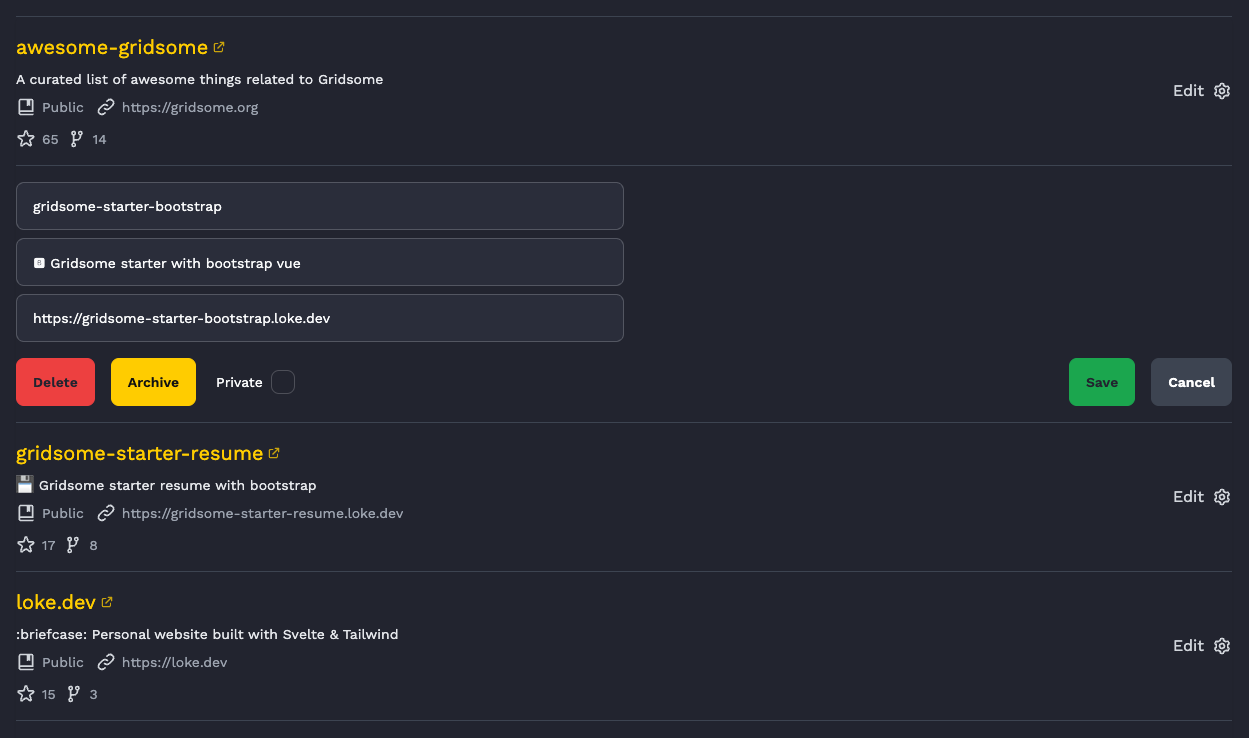This screenshot has height=738, width=1249.
Task: Click link chain icon beside gridsome.org
Action: (x=106, y=107)
